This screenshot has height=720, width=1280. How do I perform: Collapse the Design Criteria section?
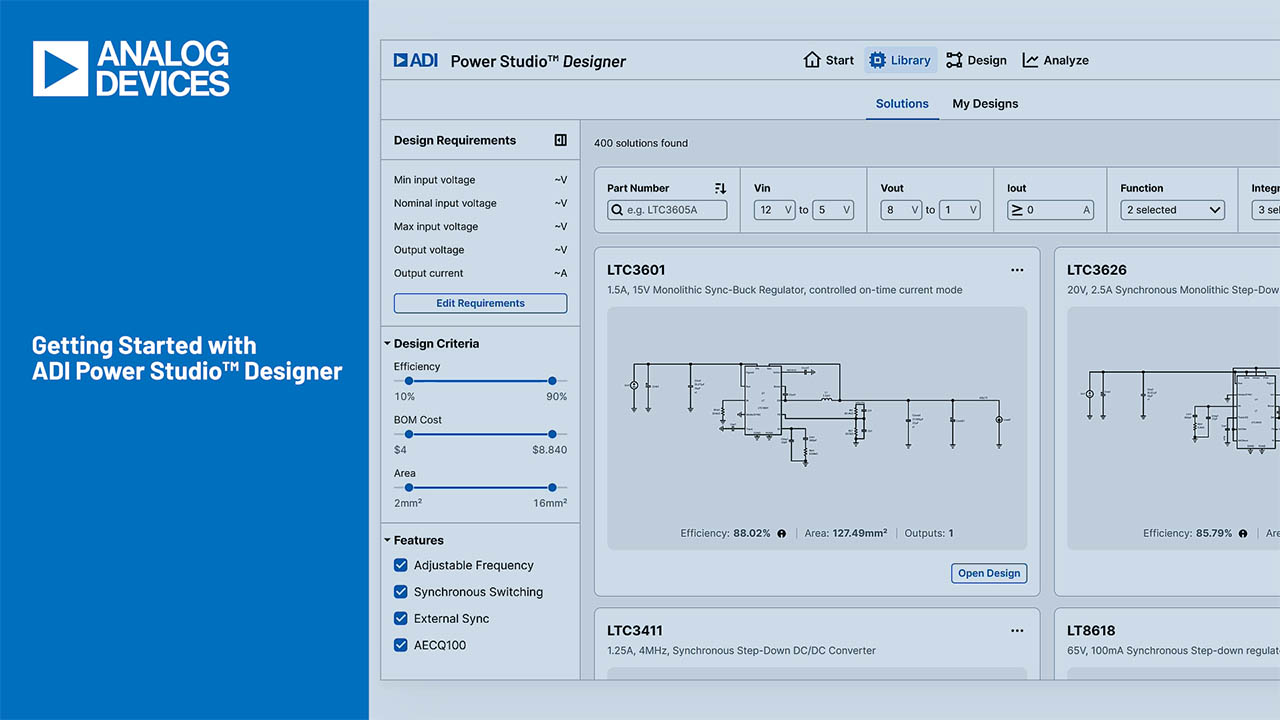pyautogui.click(x=387, y=343)
